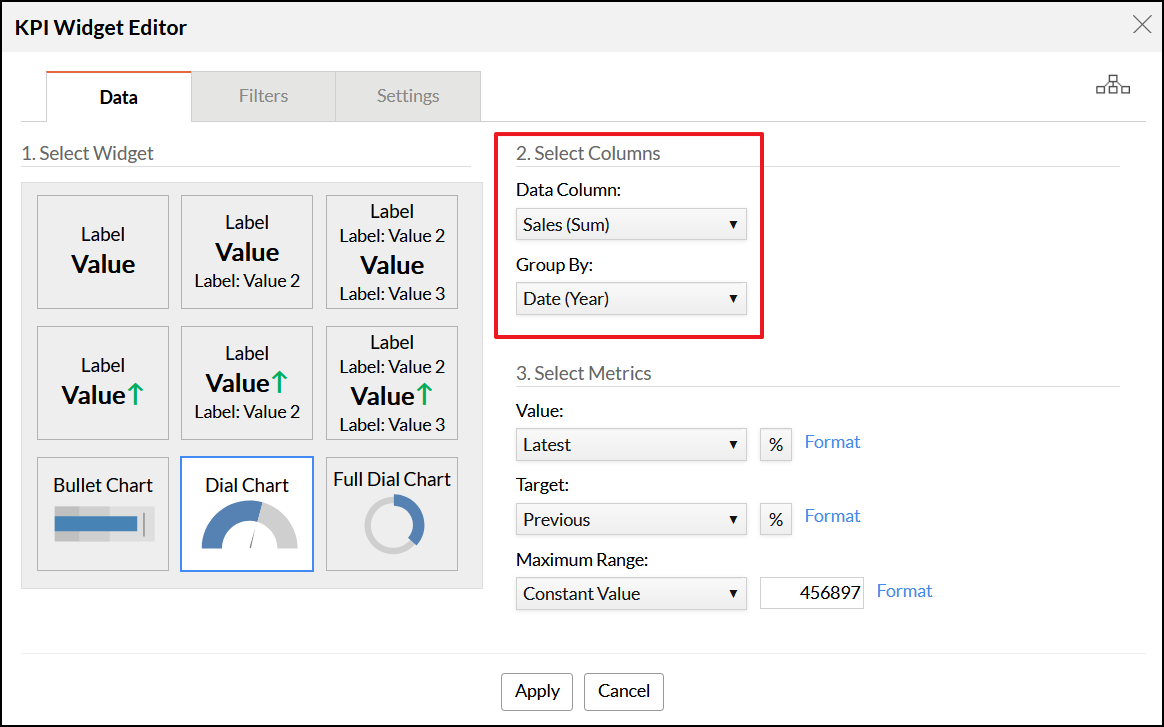
Task: Open the Value metric dropdown showing Latest
Action: 631,445
